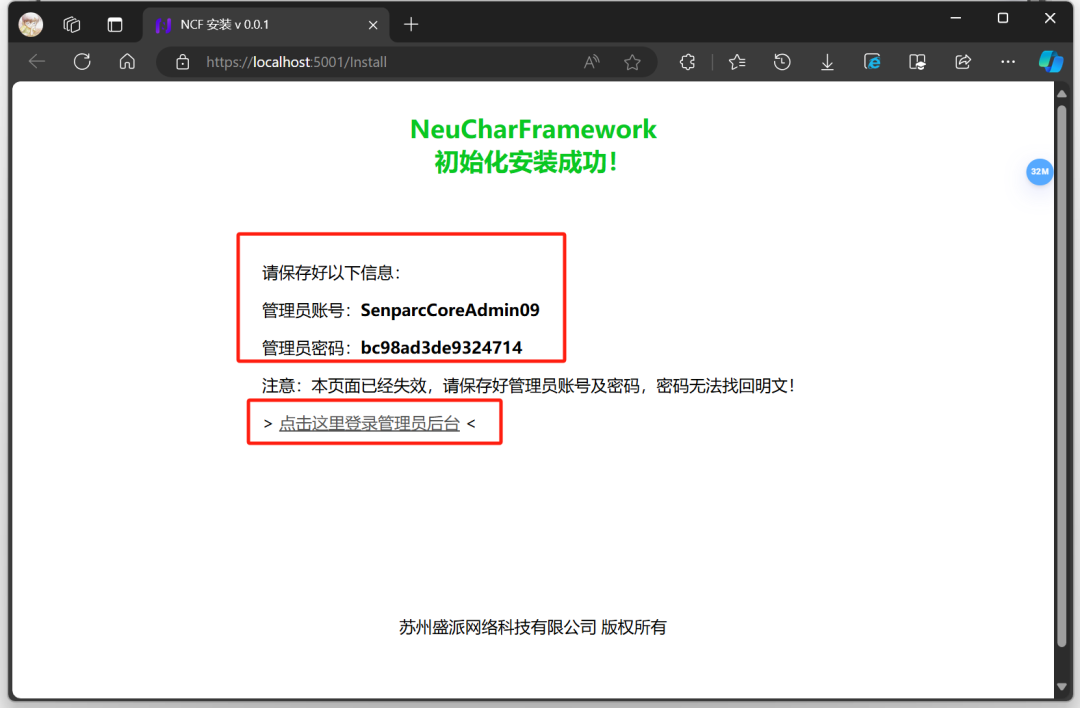
Task: Open the Browser essentials icon
Action: point(917,62)
